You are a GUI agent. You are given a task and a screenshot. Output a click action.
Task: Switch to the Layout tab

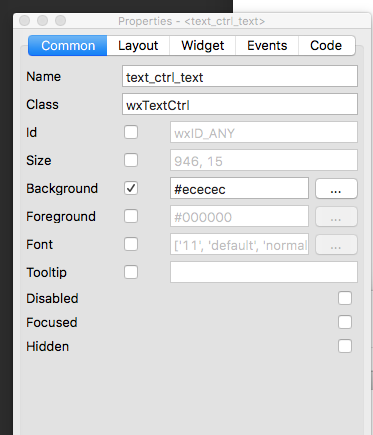(138, 46)
